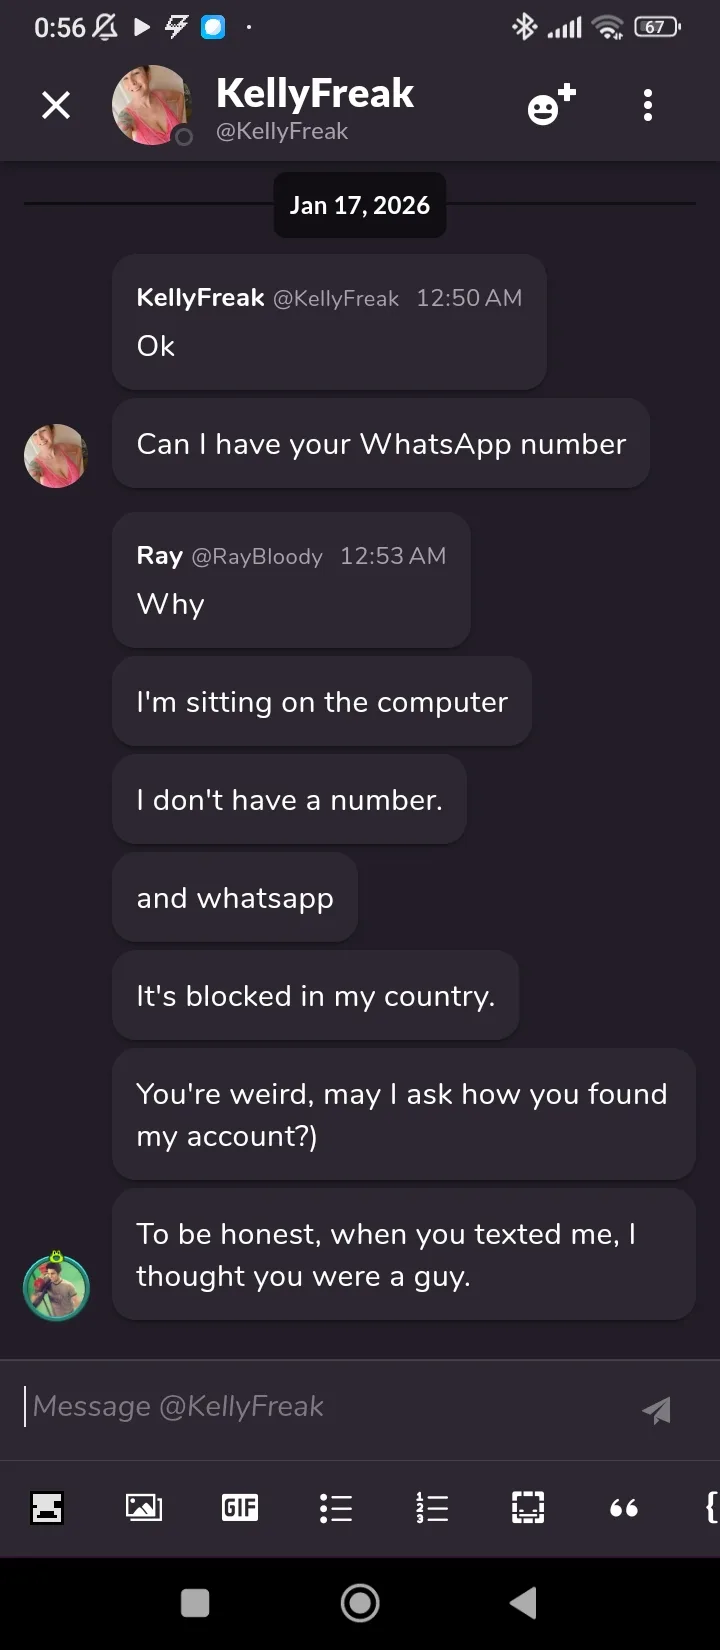Open the add reaction emoji icon
This screenshot has height=1650, width=720.
pyautogui.click(x=551, y=105)
